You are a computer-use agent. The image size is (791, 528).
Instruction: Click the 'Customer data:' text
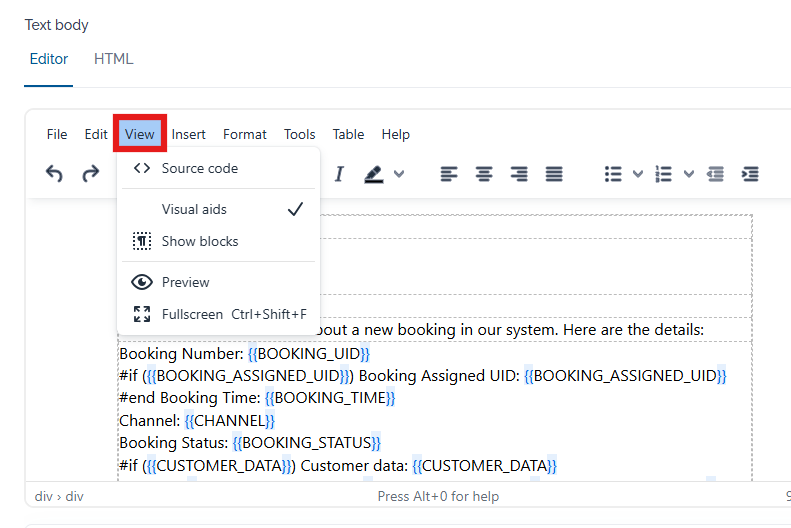(x=354, y=465)
